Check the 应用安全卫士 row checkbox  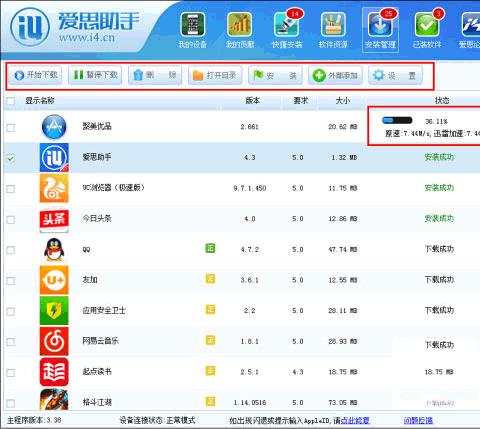tap(11, 311)
